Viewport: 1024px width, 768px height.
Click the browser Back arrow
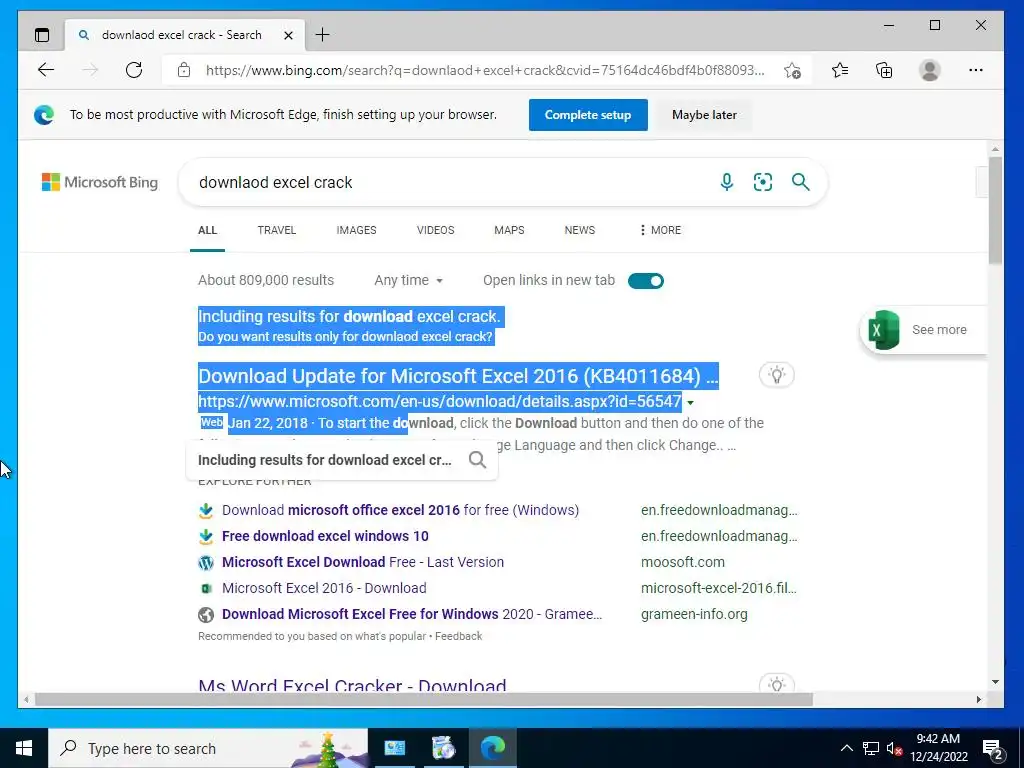click(x=46, y=70)
